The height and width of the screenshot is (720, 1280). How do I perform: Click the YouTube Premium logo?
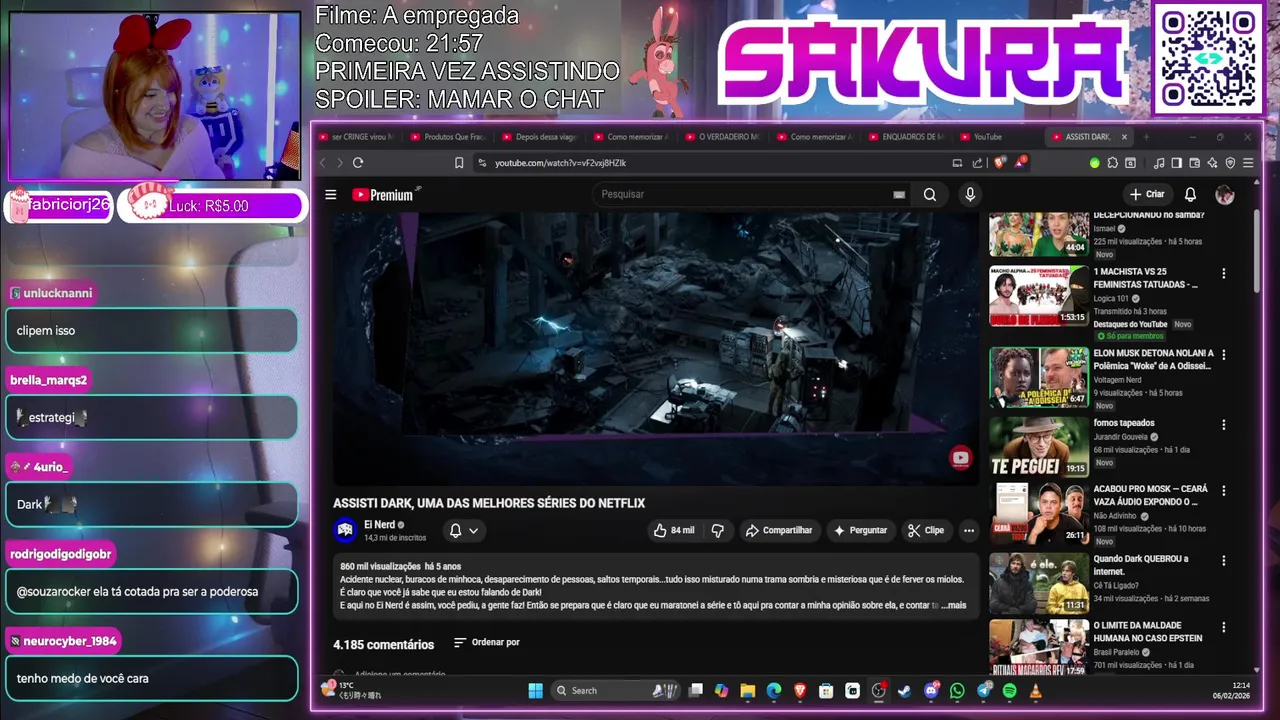tap(383, 195)
